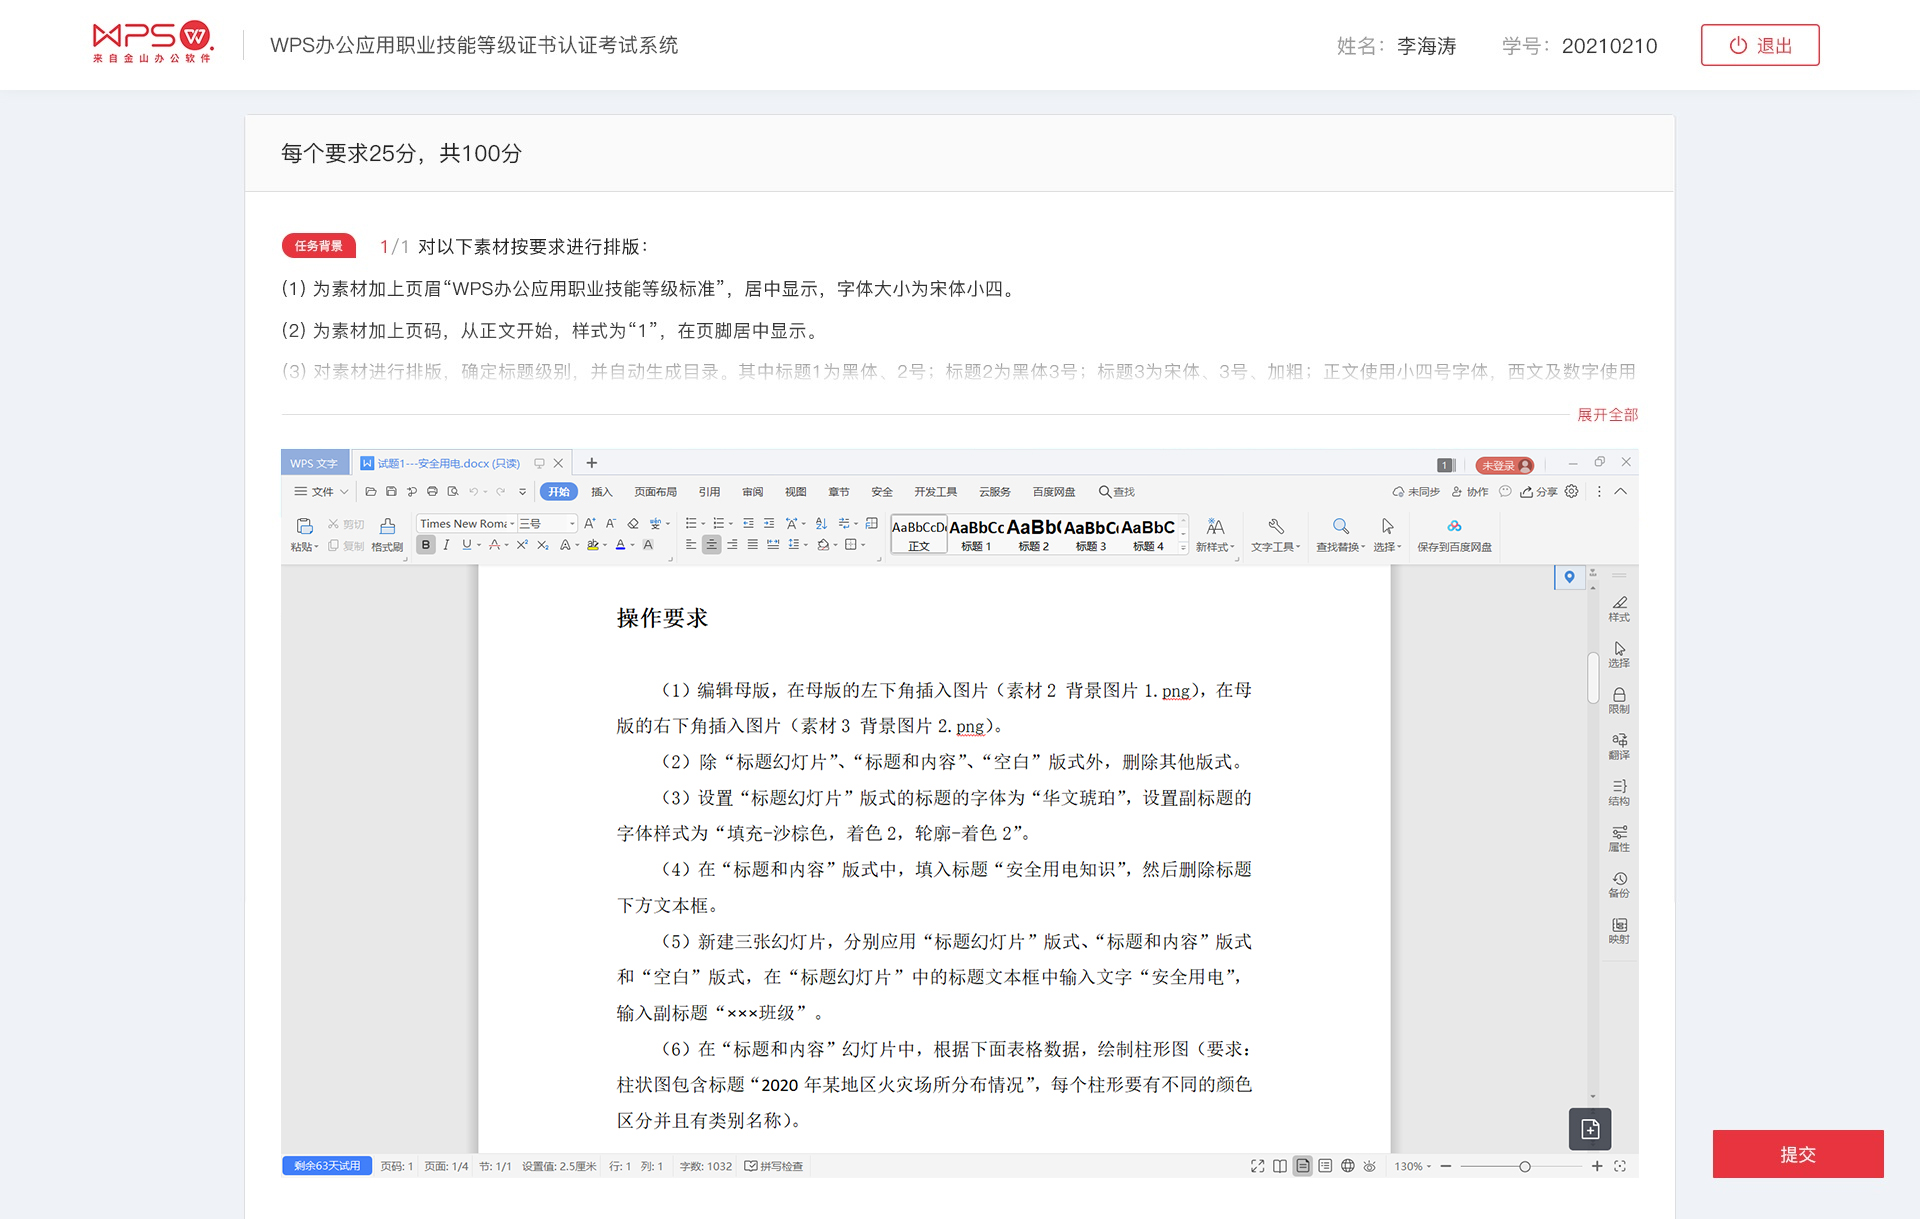The height and width of the screenshot is (1219, 1920).
Task: Click the 备份 (backup) sidebar icon
Action: coord(1619,883)
